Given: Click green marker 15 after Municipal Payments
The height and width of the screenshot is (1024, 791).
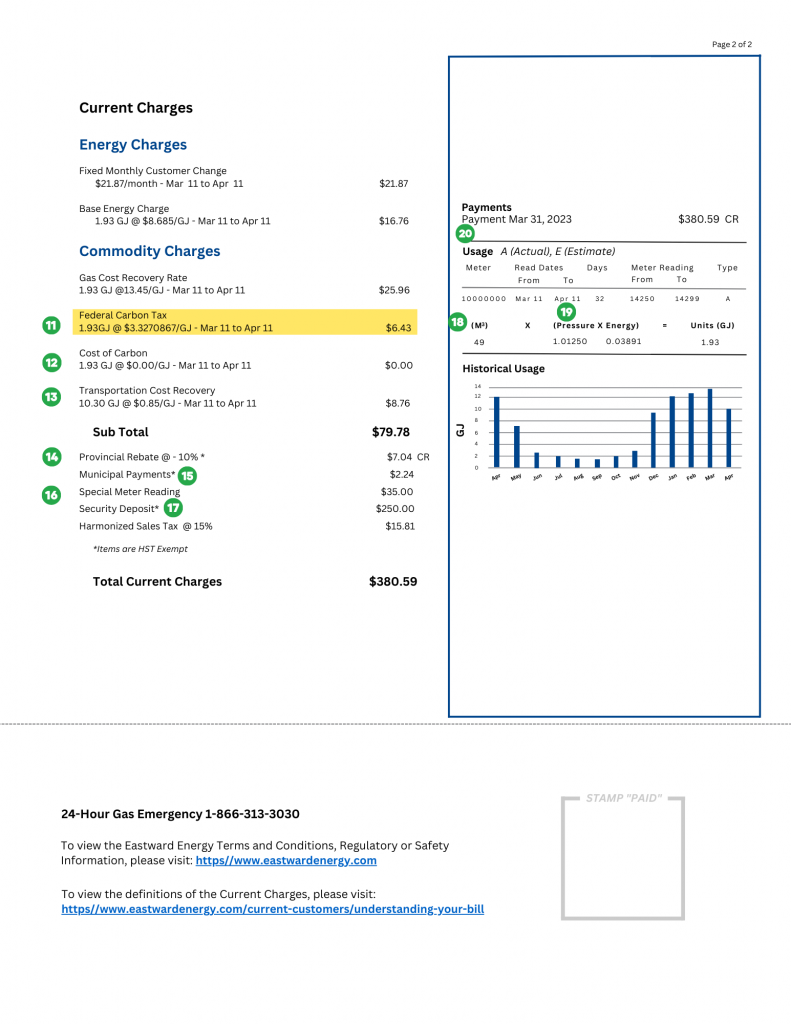Looking at the screenshot, I should 187,475.
